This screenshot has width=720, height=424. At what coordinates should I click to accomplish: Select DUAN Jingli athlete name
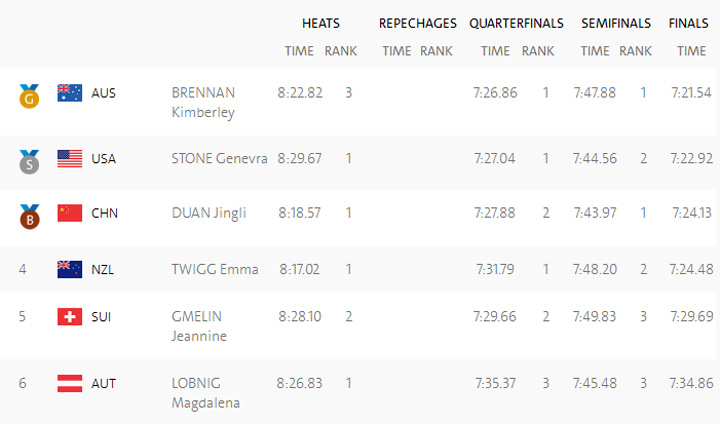tap(209, 212)
